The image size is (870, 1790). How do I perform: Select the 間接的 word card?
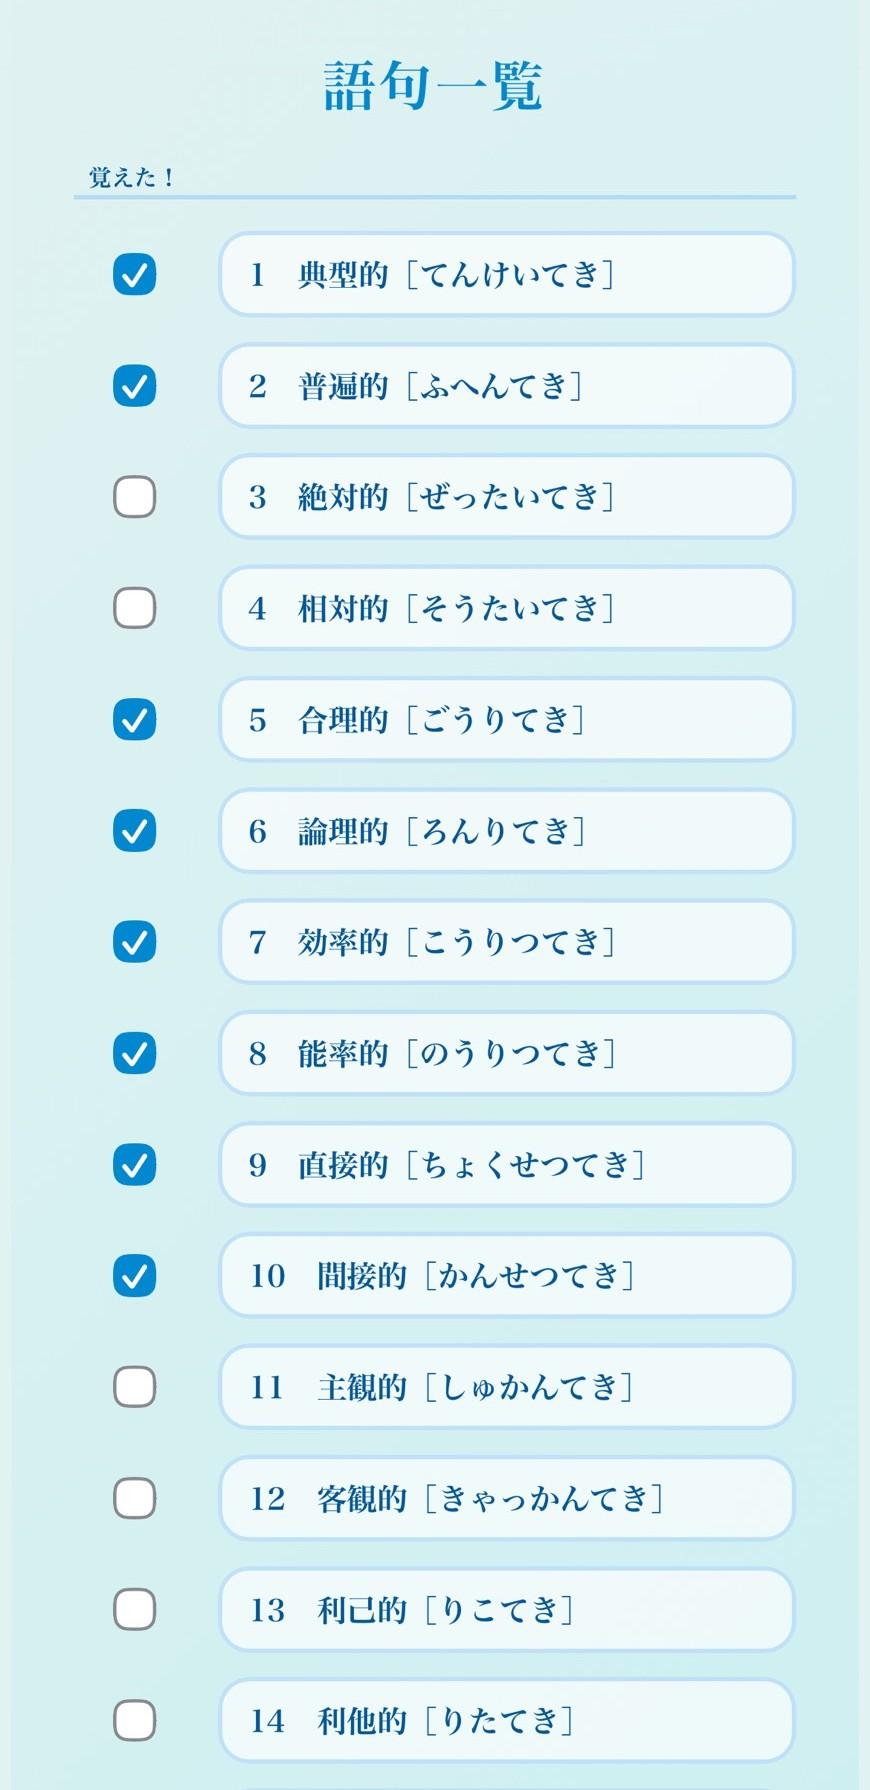(x=506, y=1276)
